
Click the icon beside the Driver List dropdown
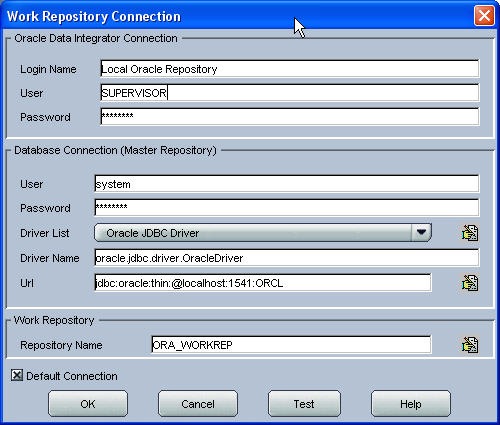(x=470, y=233)
